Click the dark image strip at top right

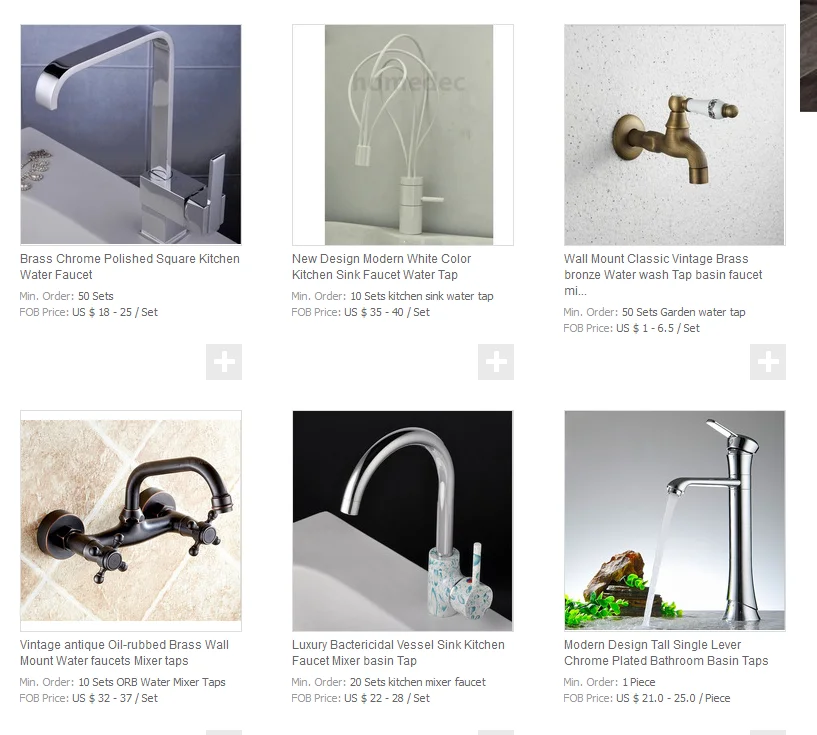(808, 55)
